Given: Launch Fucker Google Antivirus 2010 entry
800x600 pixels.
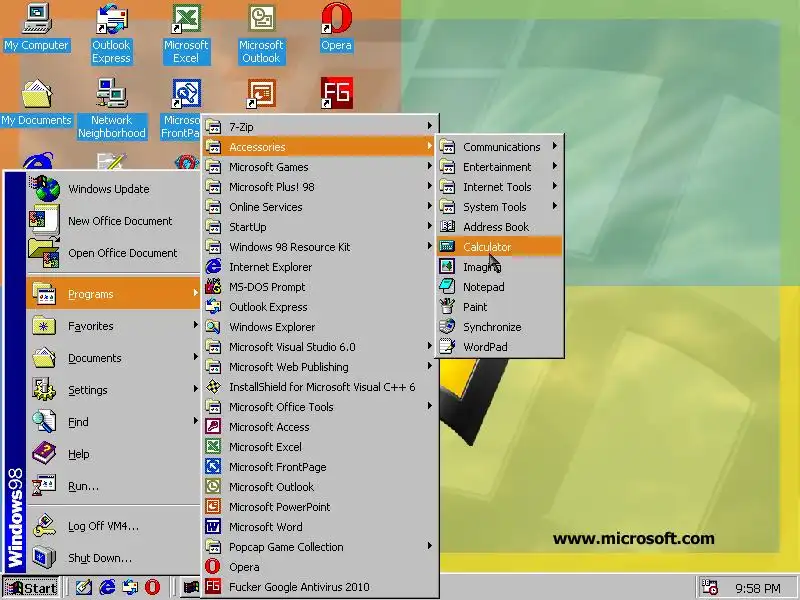Looking at the screenshot, I should tap(320, 586).
